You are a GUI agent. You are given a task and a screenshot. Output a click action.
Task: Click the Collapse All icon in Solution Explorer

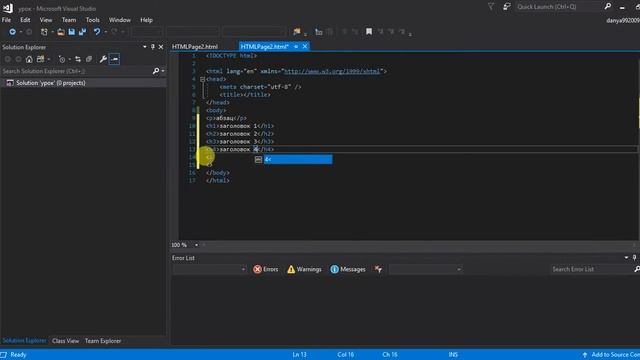pos(89,59)
